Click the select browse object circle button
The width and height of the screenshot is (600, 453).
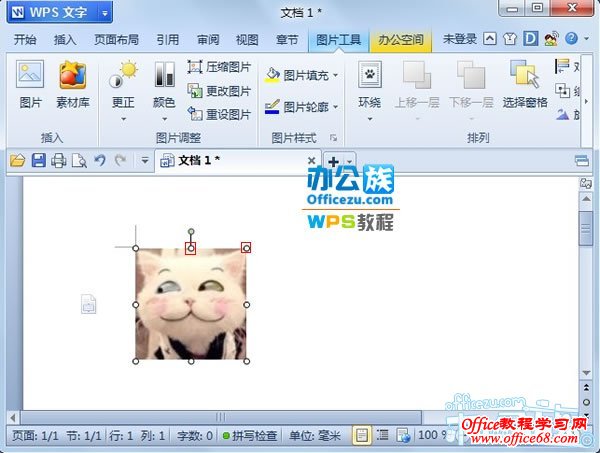(x=586, y=402)
